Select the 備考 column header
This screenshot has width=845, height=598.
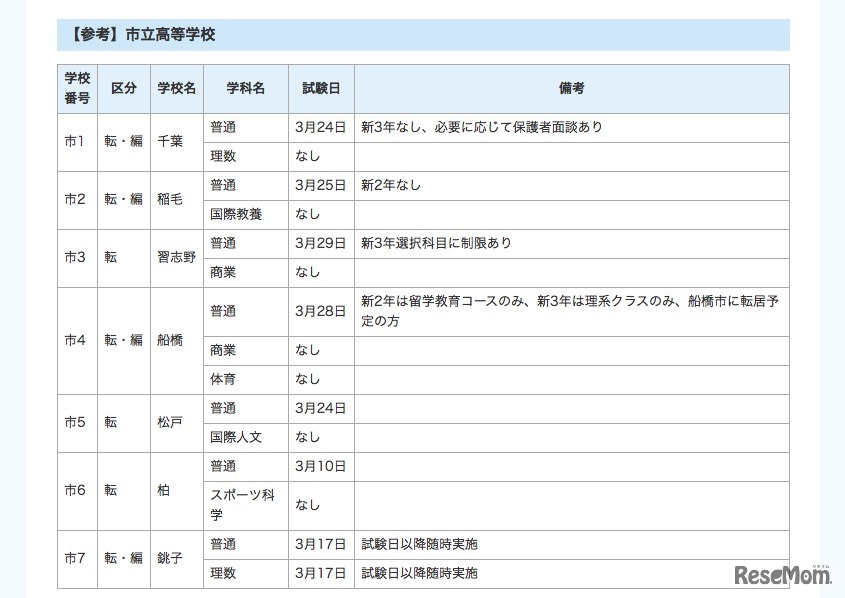(x=571, y=88)
